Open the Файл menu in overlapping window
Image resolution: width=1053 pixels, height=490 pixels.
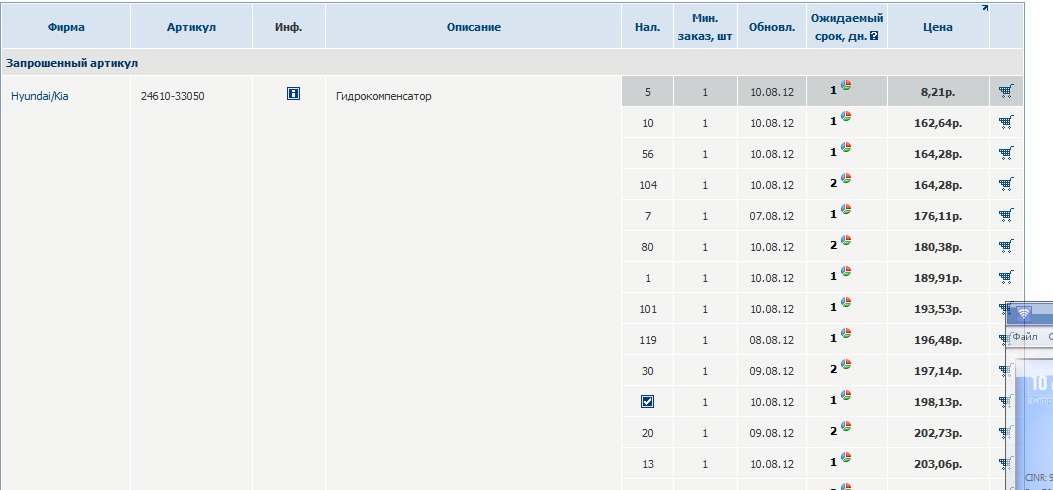pos(1024,337)
